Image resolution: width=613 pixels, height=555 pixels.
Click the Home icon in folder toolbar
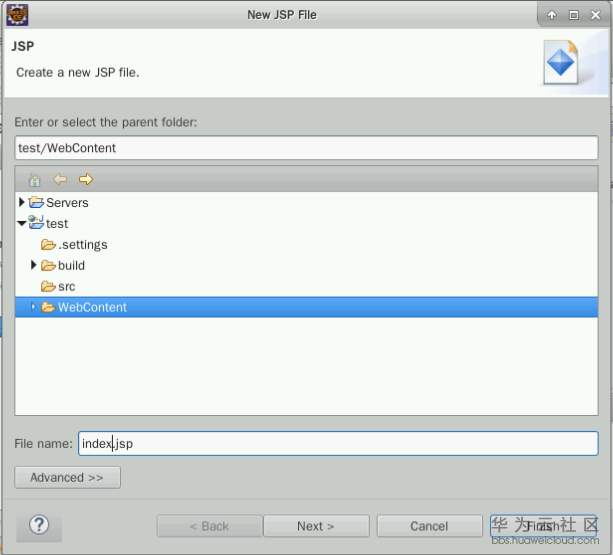tap(34, 180)
